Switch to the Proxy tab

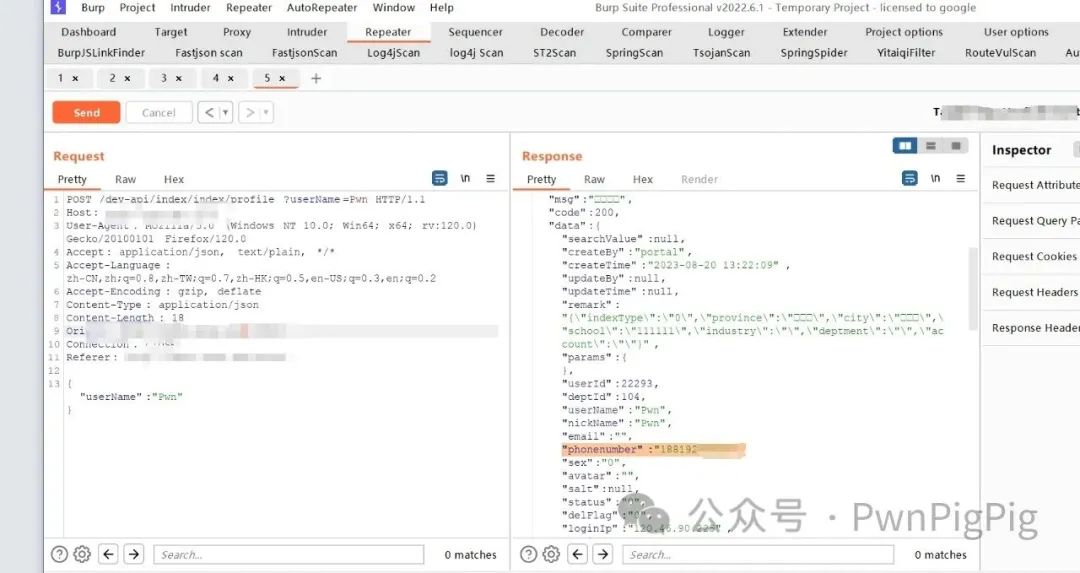(237, 32)
